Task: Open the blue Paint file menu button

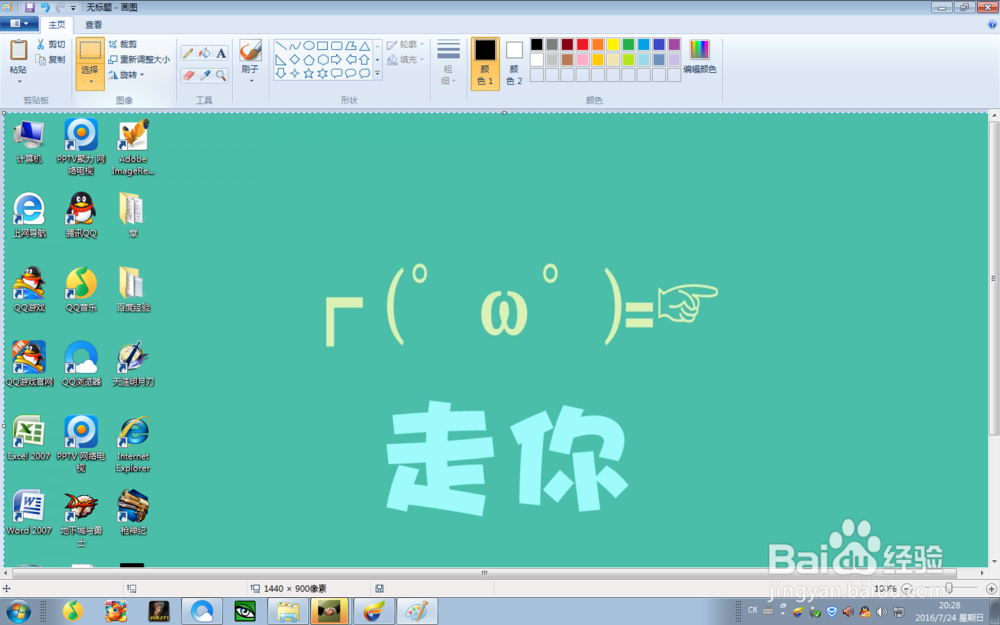Action: [x=18, y=24]
